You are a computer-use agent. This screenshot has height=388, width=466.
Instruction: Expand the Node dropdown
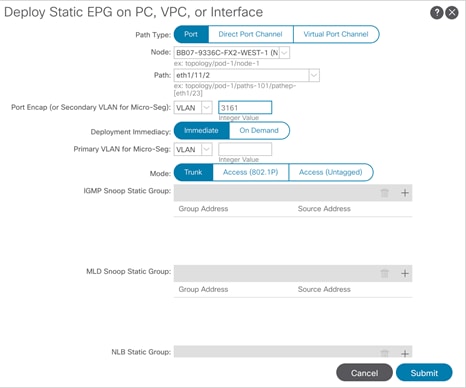(x=284, y=53)
